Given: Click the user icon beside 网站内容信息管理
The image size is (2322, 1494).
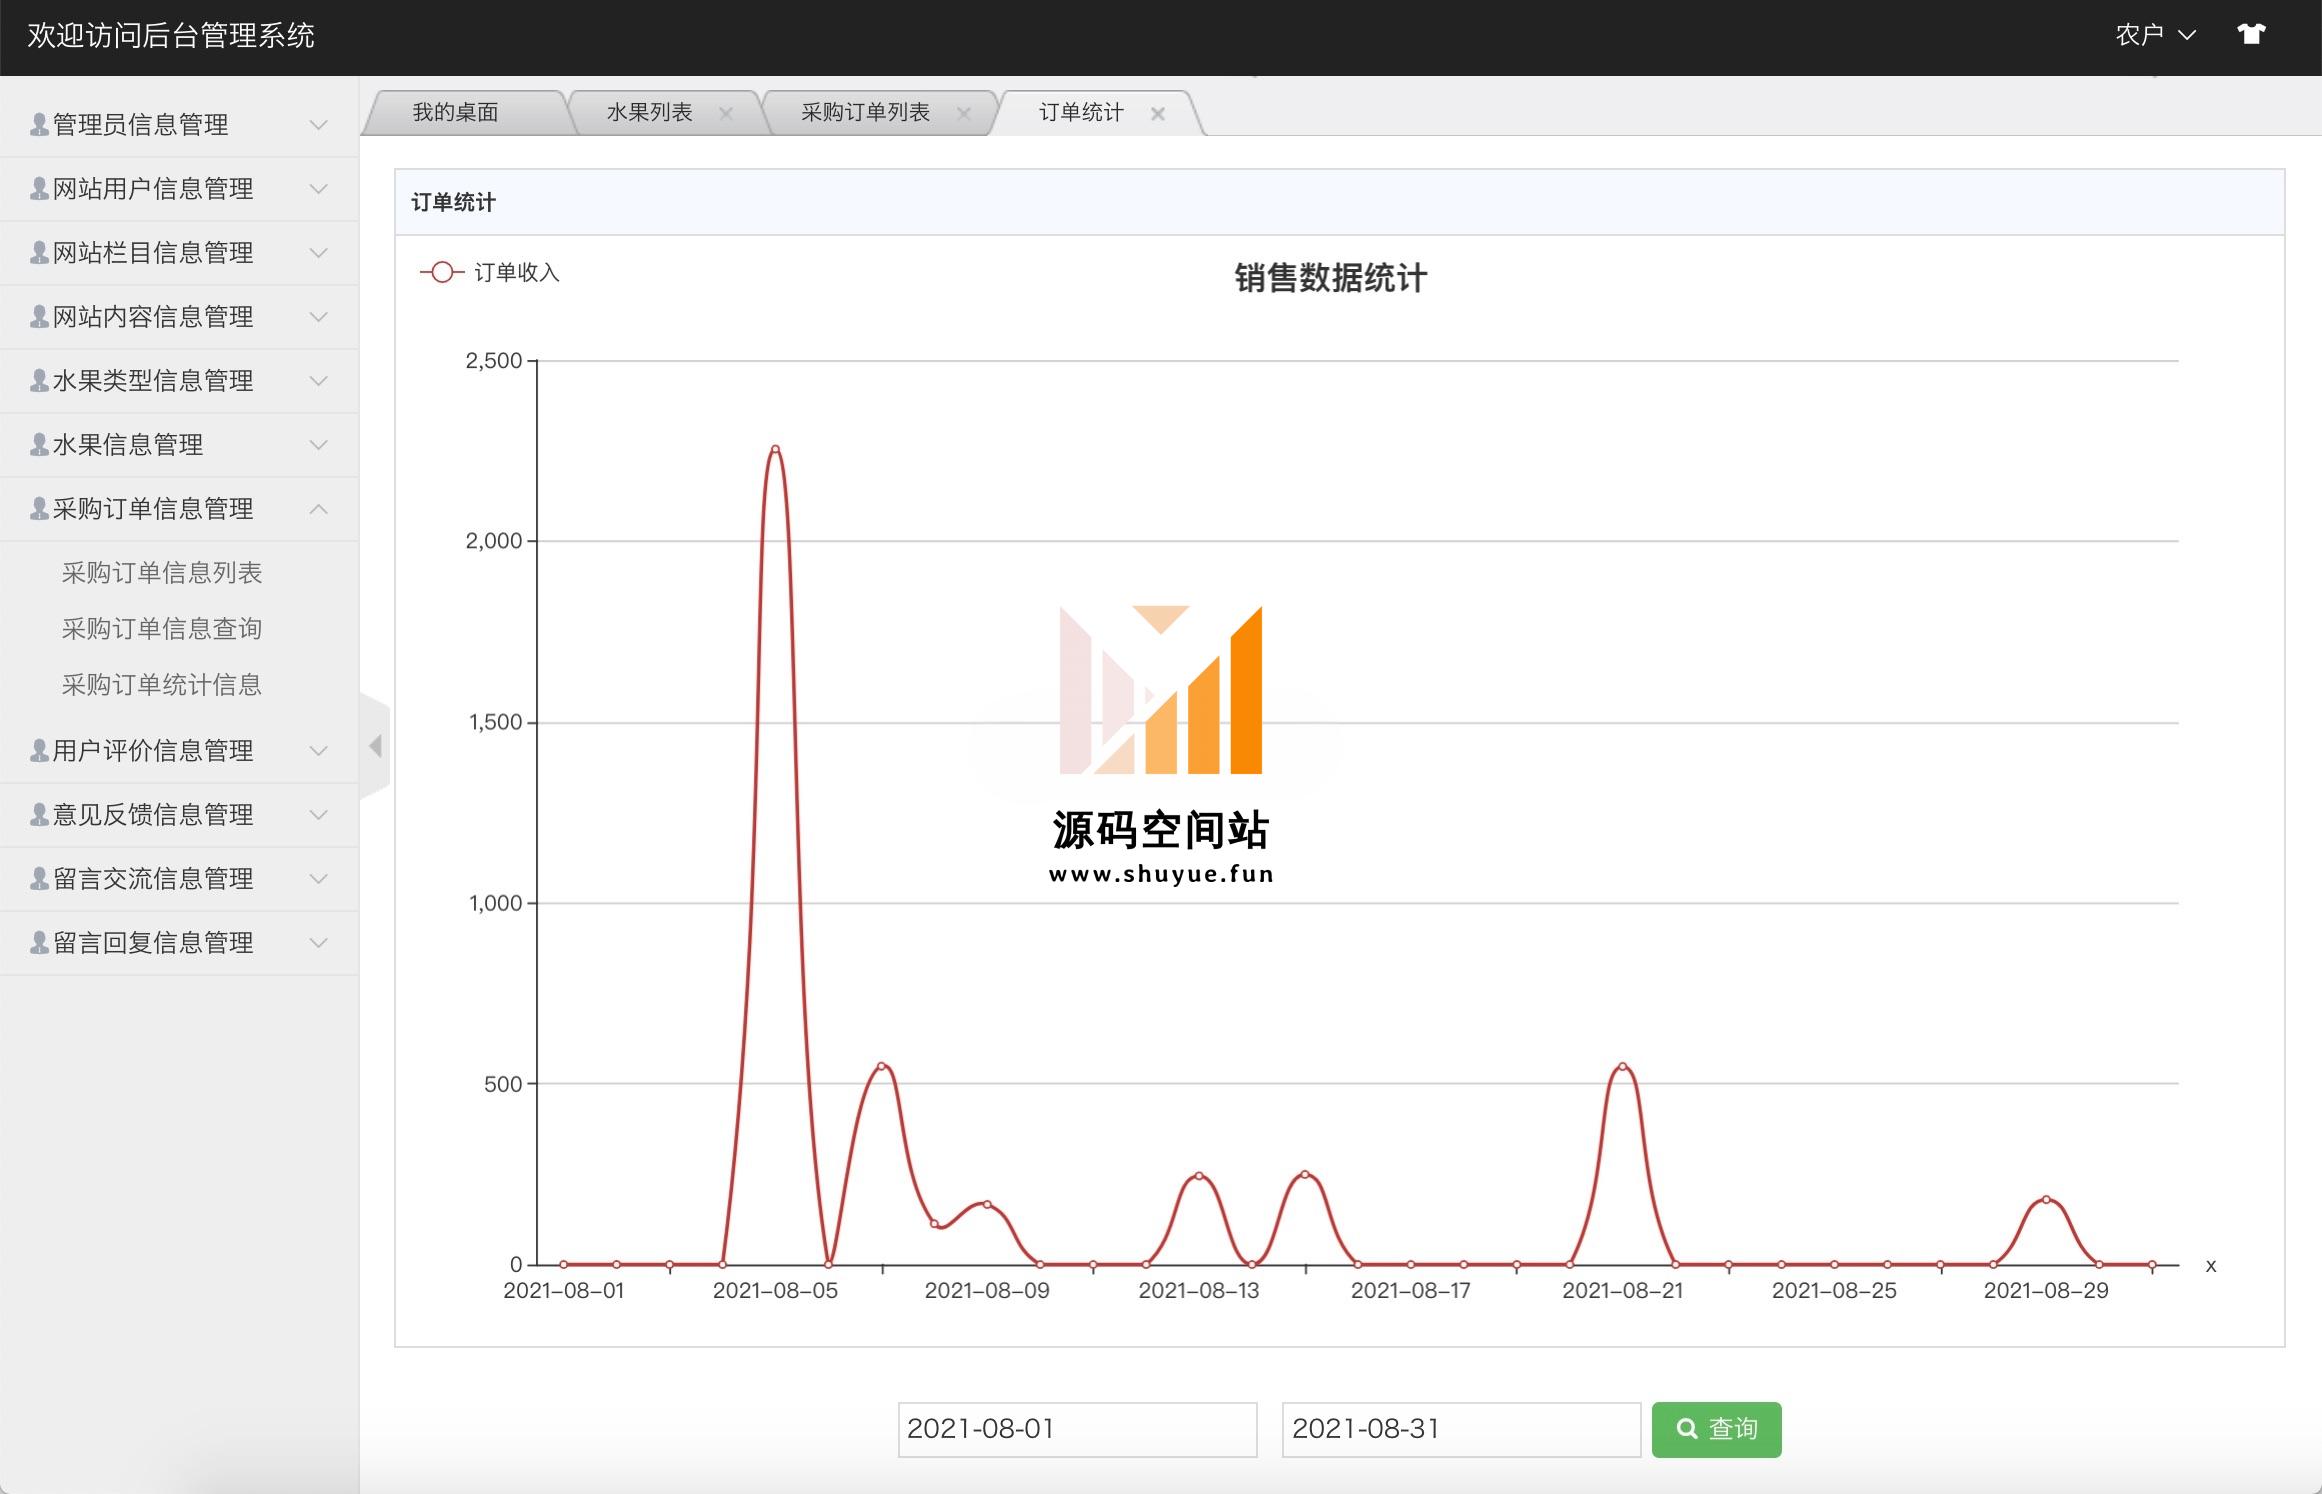Looking at the screenshot, I should 39,317.
